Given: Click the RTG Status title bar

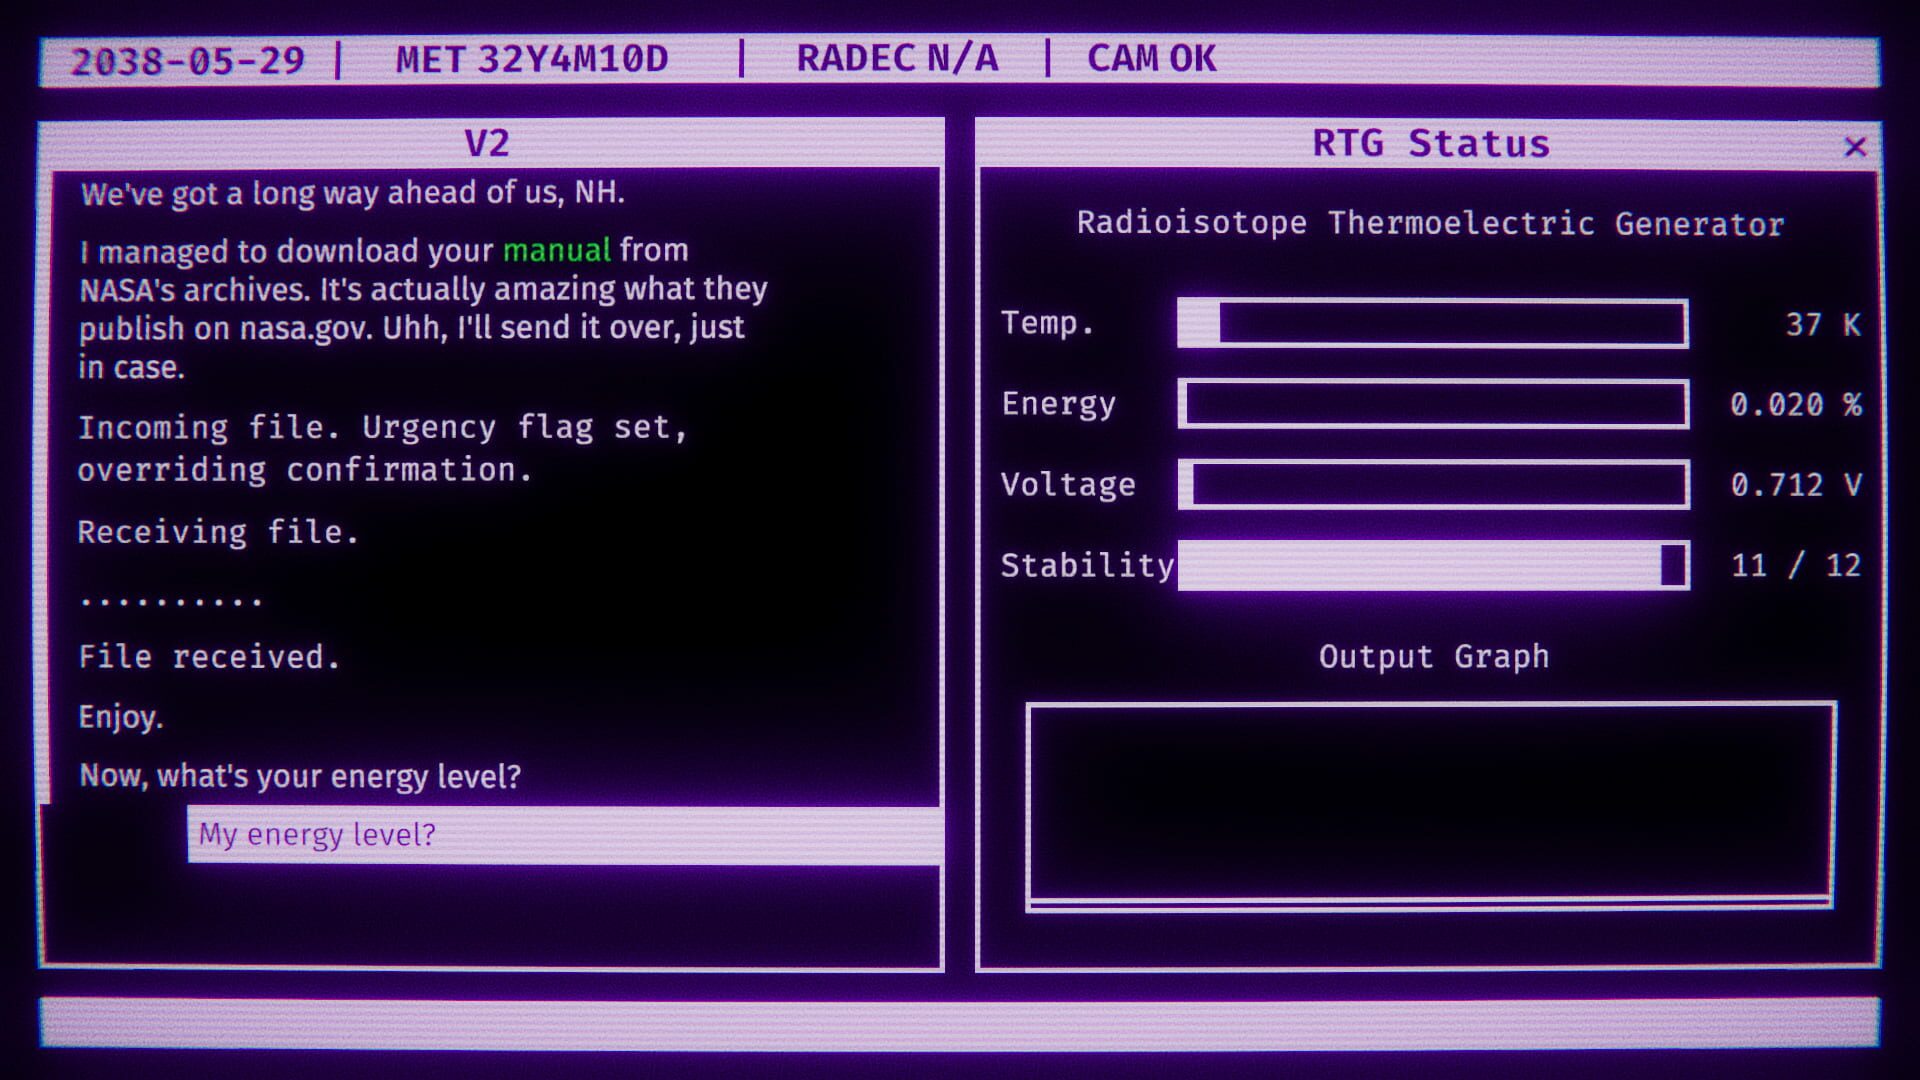Looking at the screenshot, I should (1430, 144).
